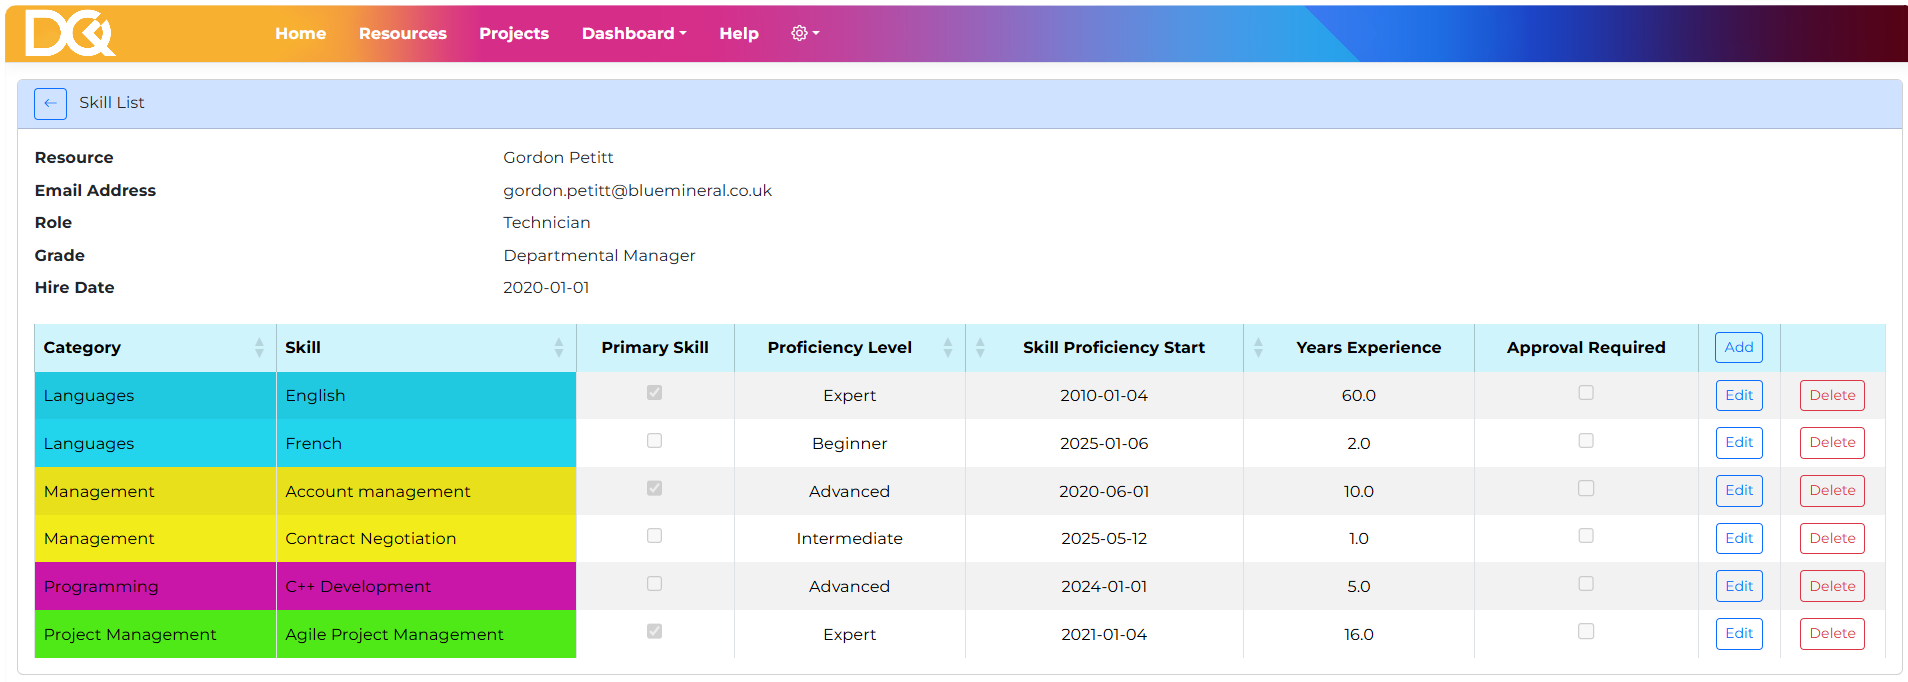Toggle Primary Skill checkbox for French

[654, 441]
